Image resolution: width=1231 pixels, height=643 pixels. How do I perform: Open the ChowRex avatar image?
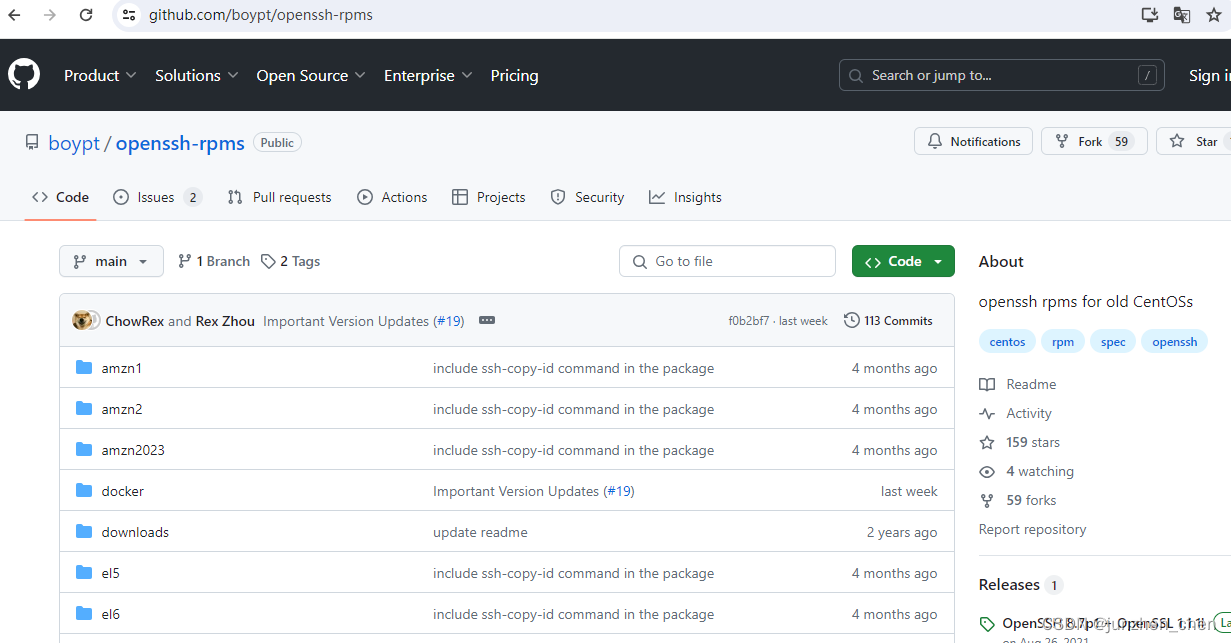pyautogui.click(x=82, y=321)
